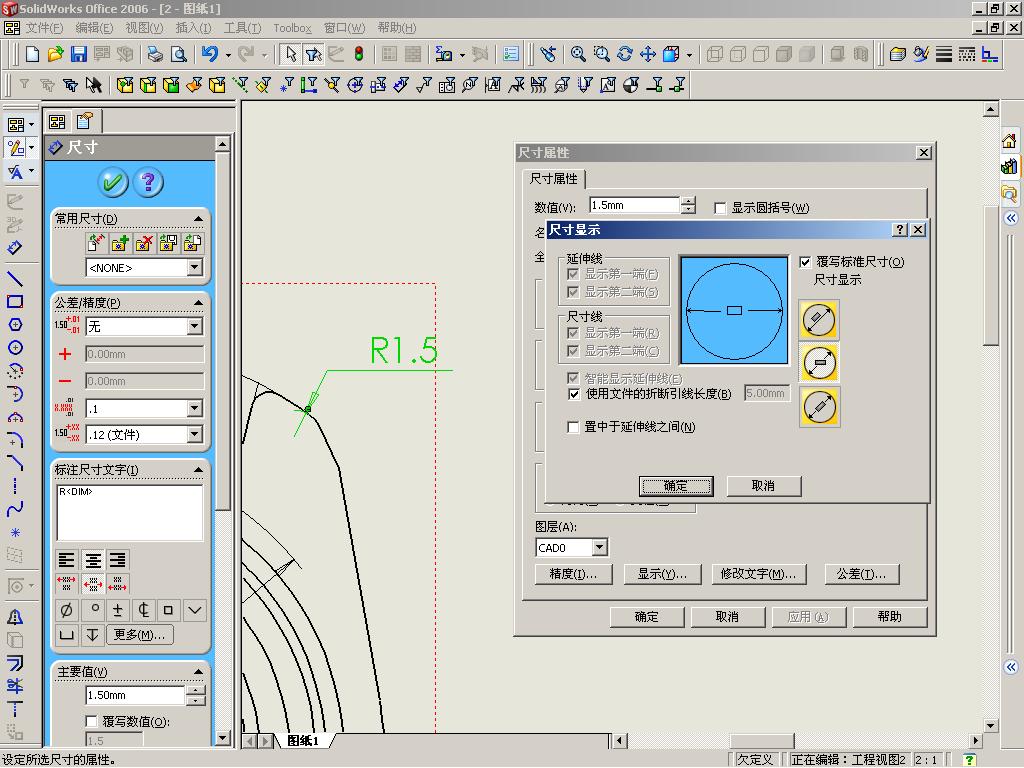
Task: Click the purple Help question mark icon
Action: 148,182
